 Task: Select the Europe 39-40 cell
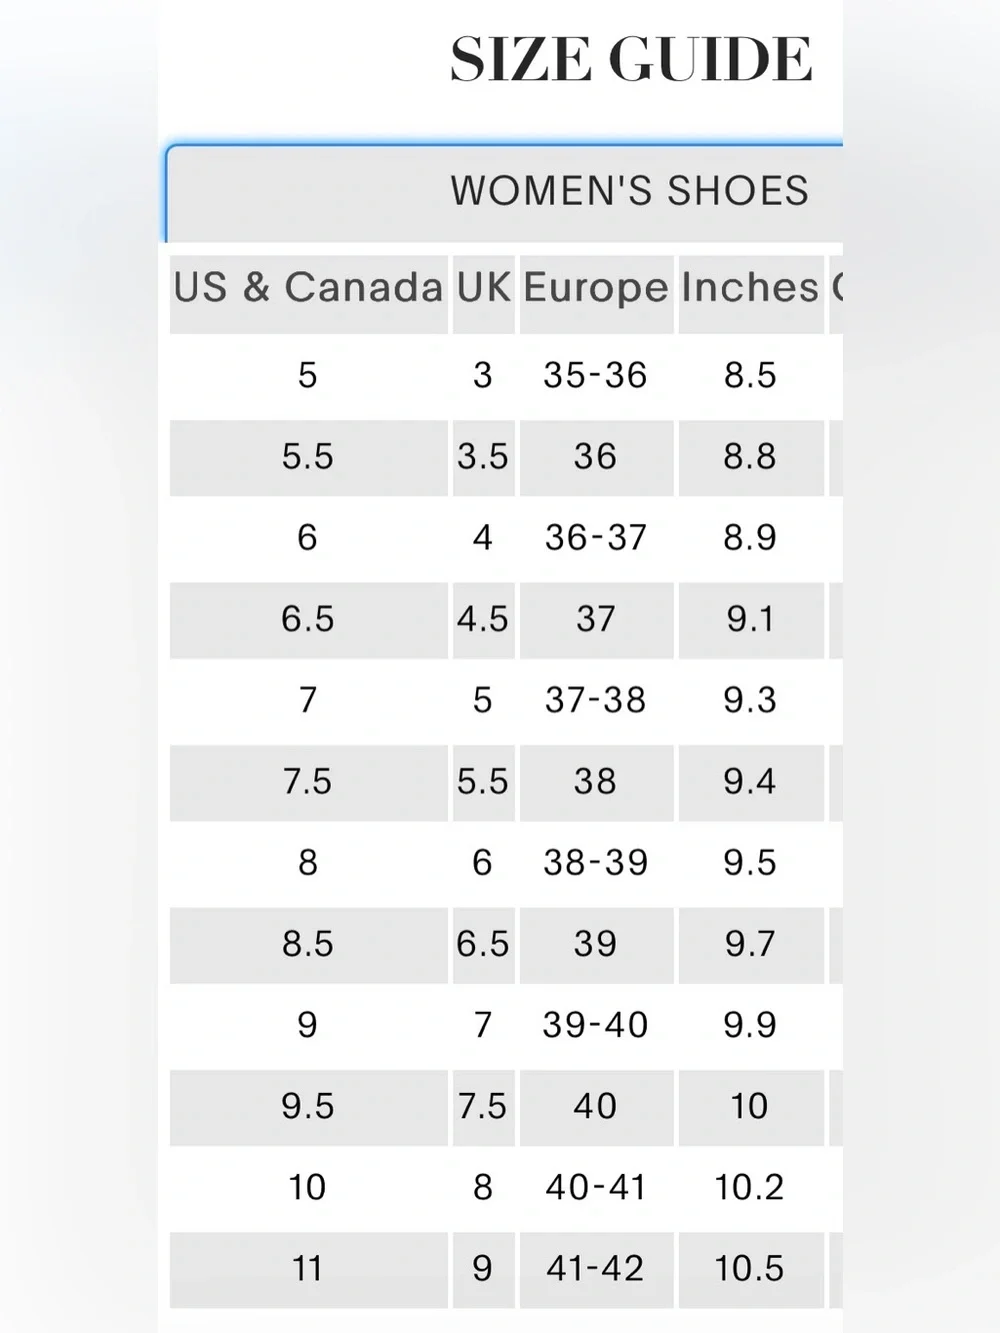click(x=596, y=1025)
